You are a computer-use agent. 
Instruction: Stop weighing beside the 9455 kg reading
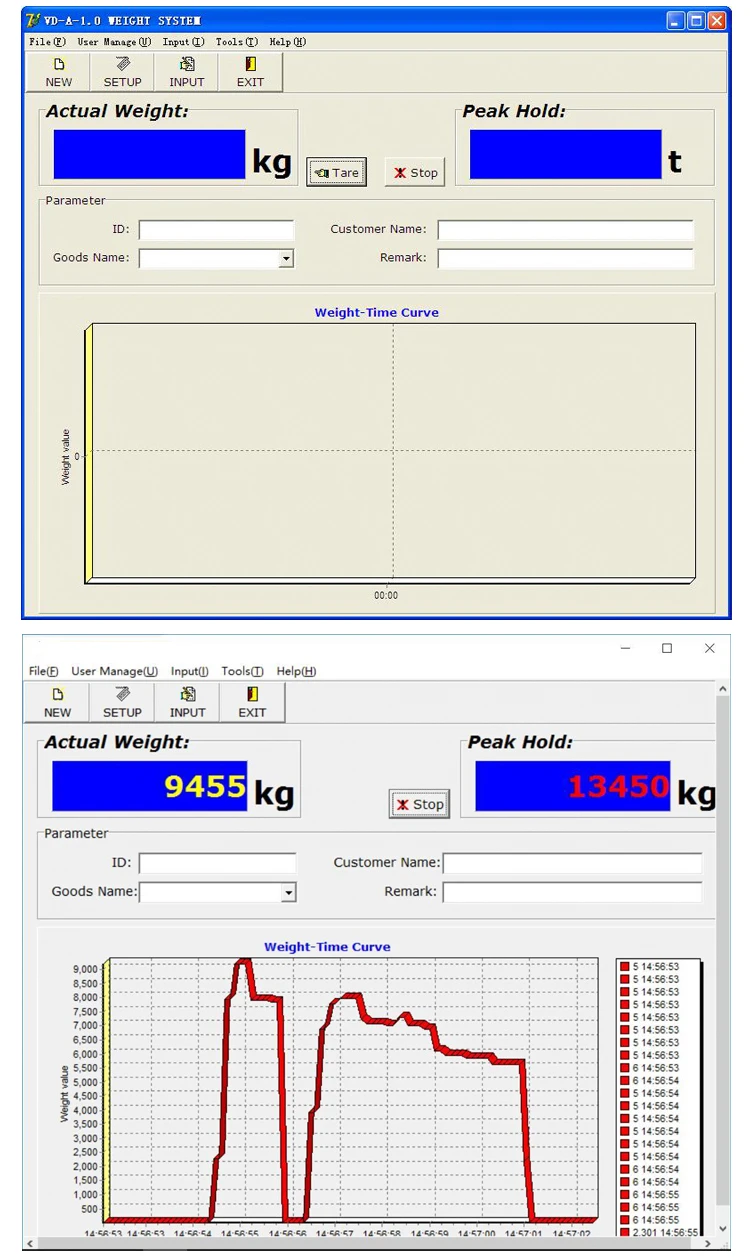tap(419, 804)
